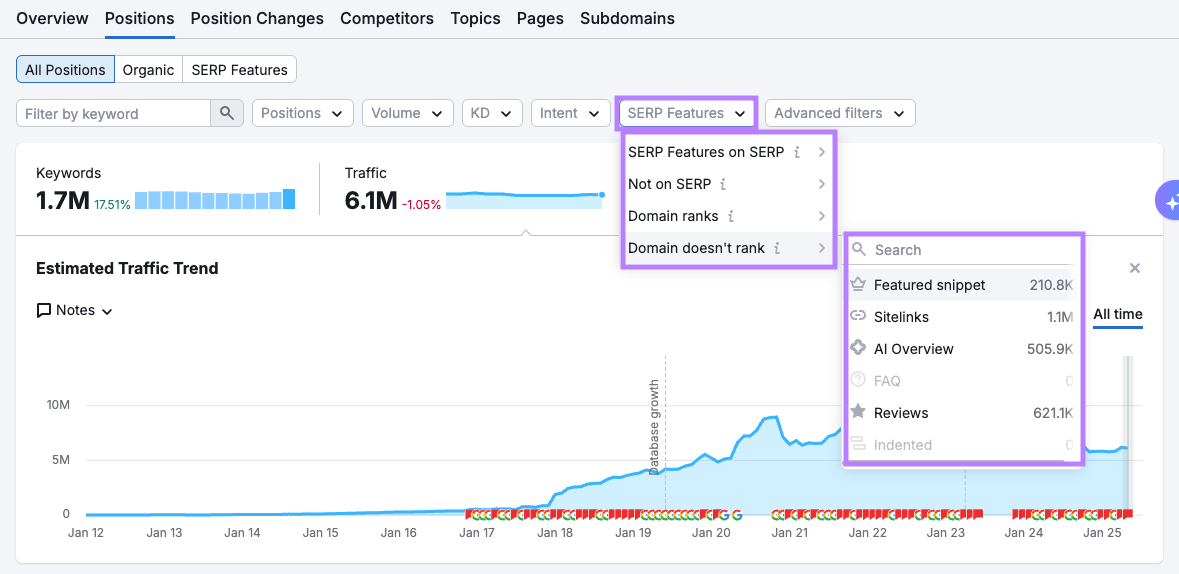Click the features list horizontal scrollbar

point(956,460)
